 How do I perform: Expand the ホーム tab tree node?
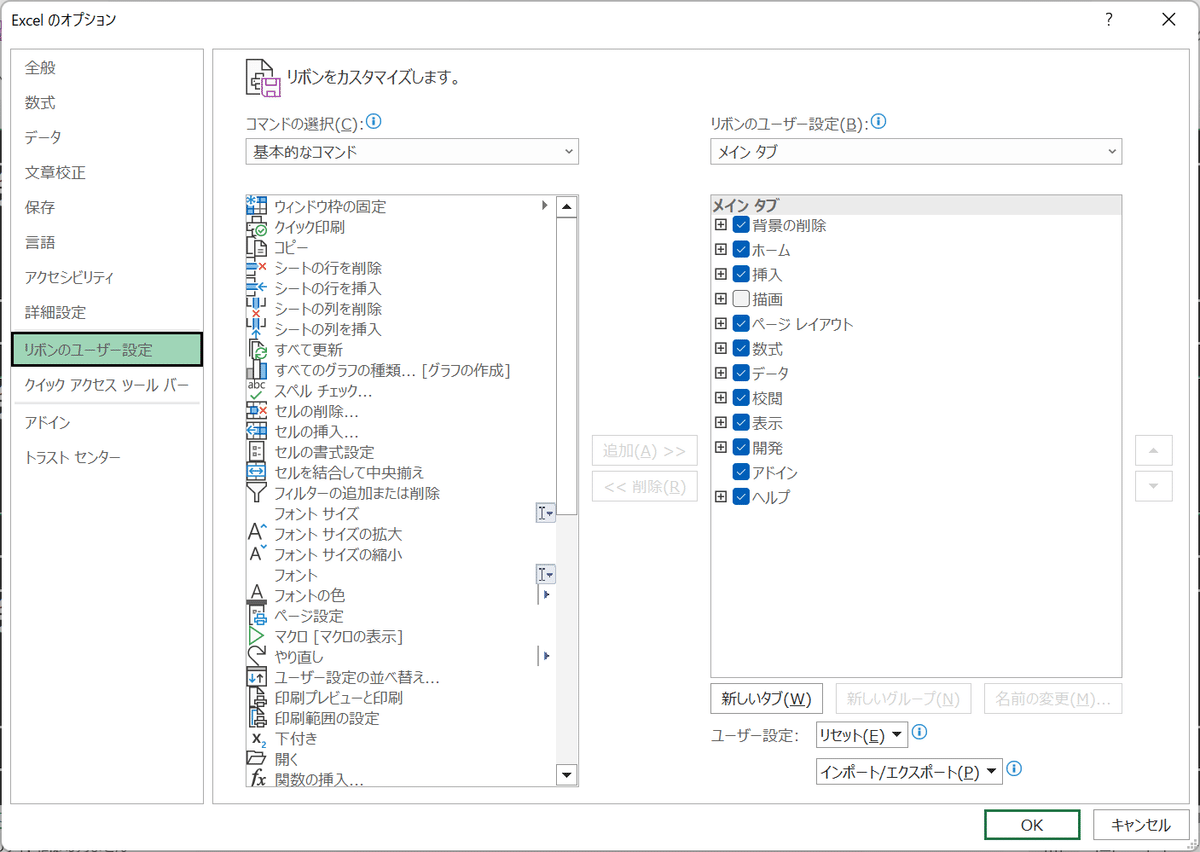(x=720, y=249)
